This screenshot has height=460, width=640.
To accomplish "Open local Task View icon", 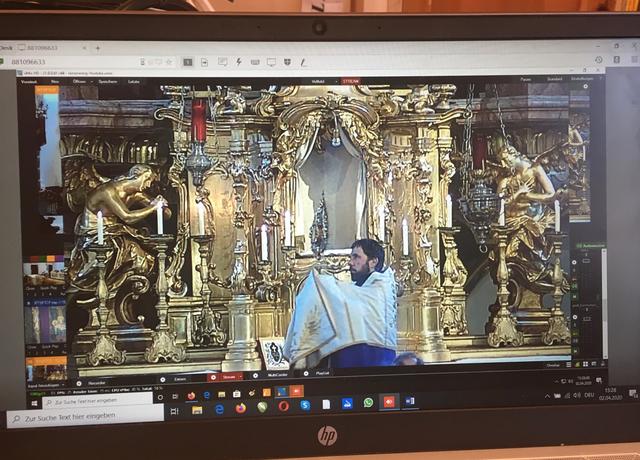I will click(x=174, y=411).
